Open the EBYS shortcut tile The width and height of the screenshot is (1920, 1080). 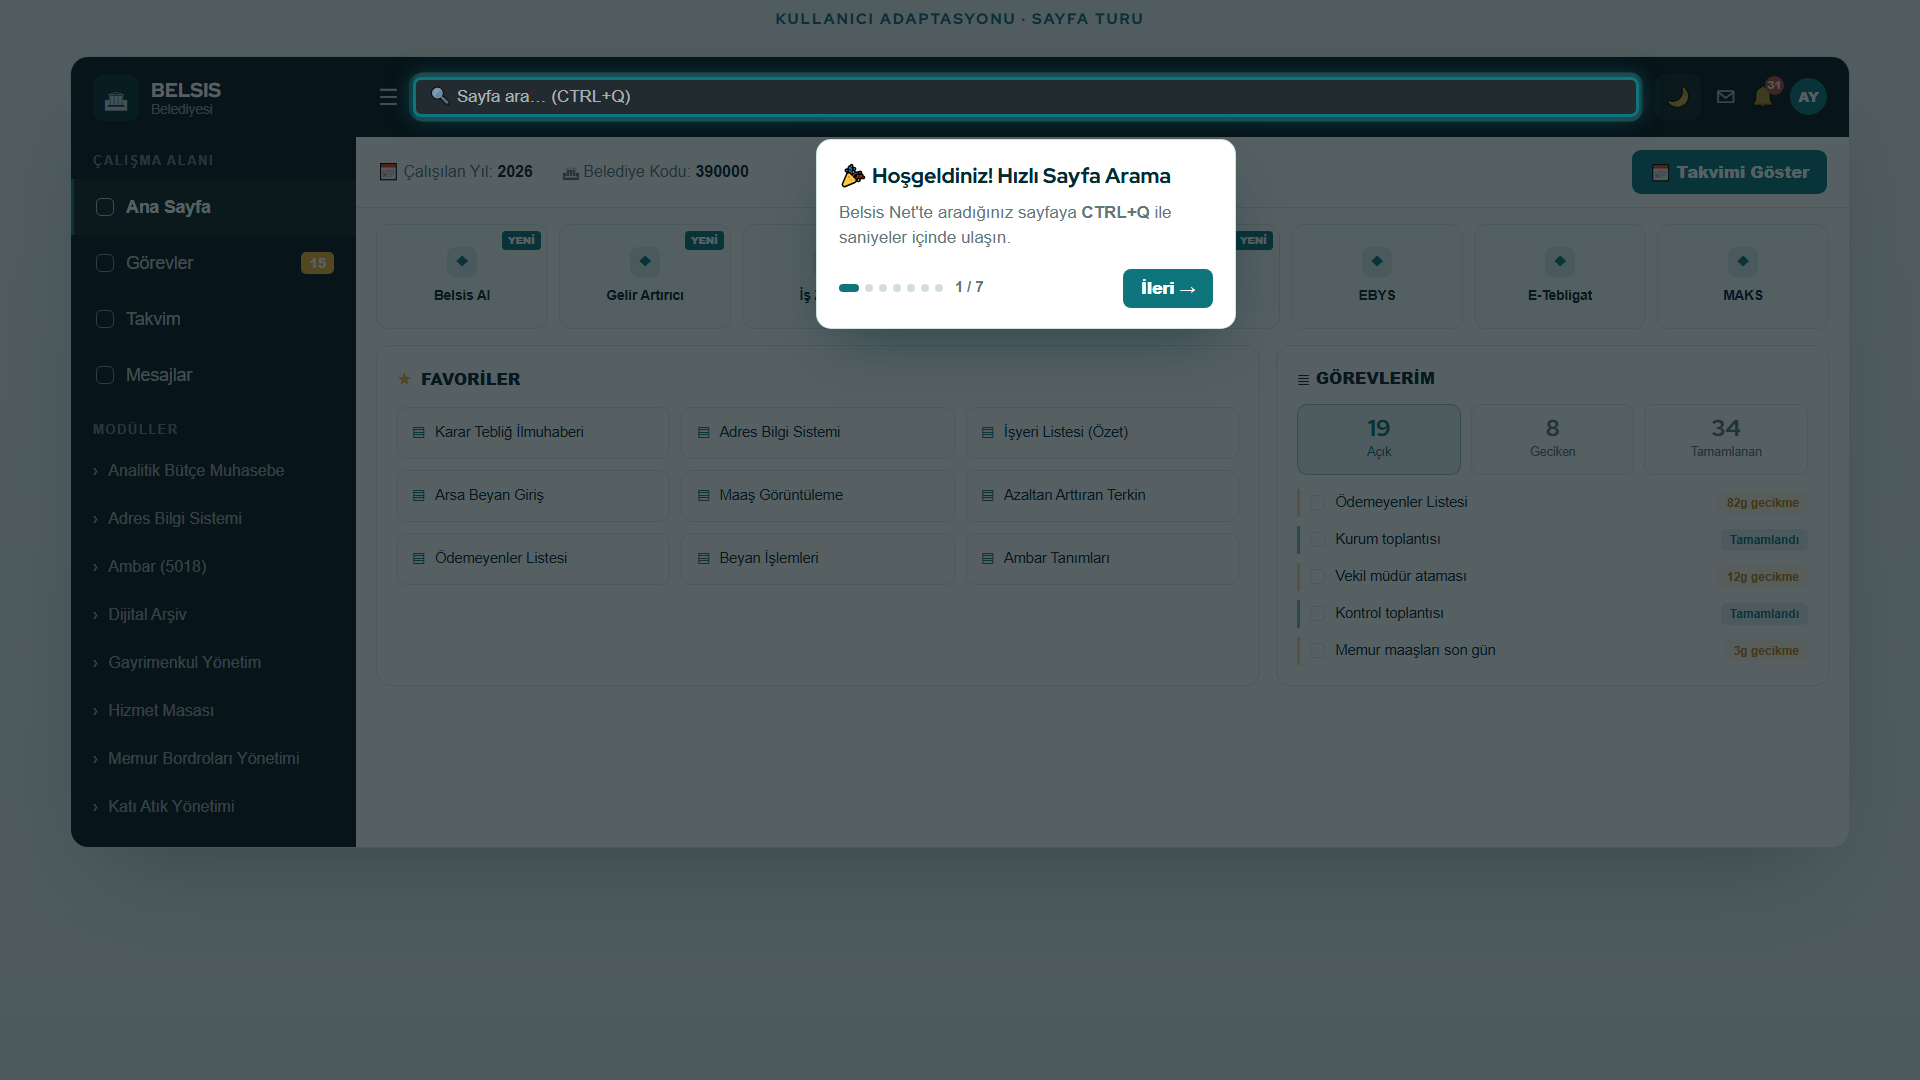pos(1377,276)
